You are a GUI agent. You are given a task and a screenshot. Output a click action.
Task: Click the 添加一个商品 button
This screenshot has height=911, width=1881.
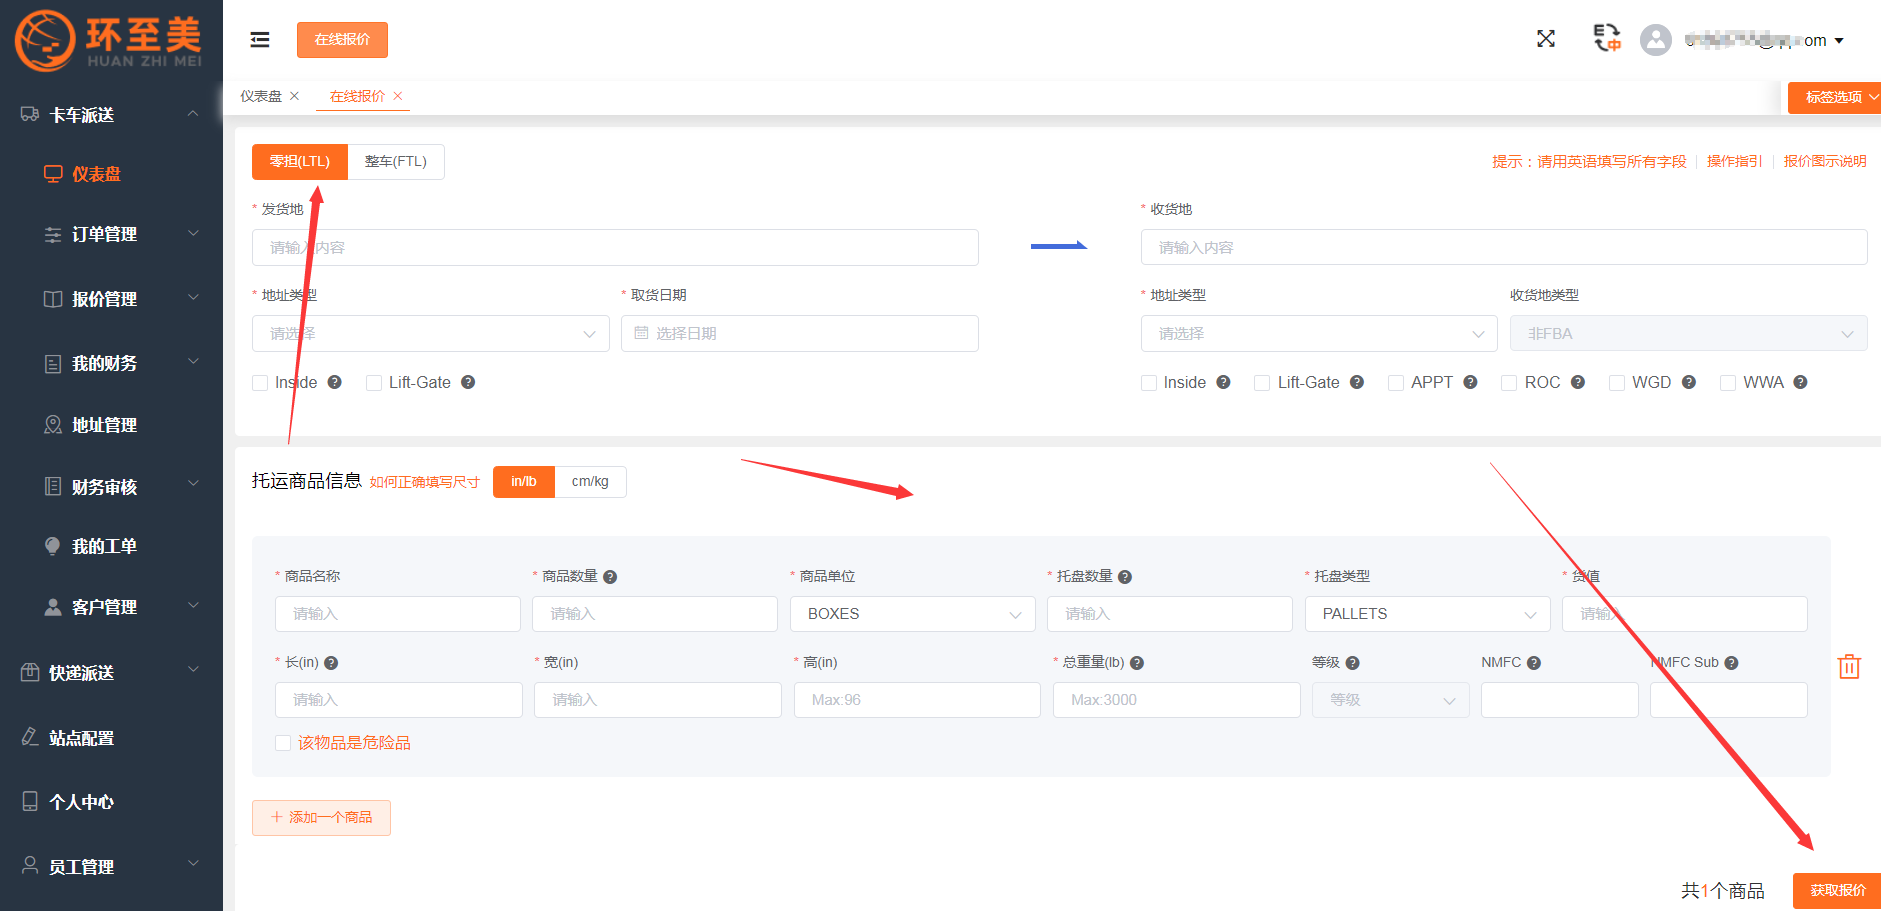point(321,818)
